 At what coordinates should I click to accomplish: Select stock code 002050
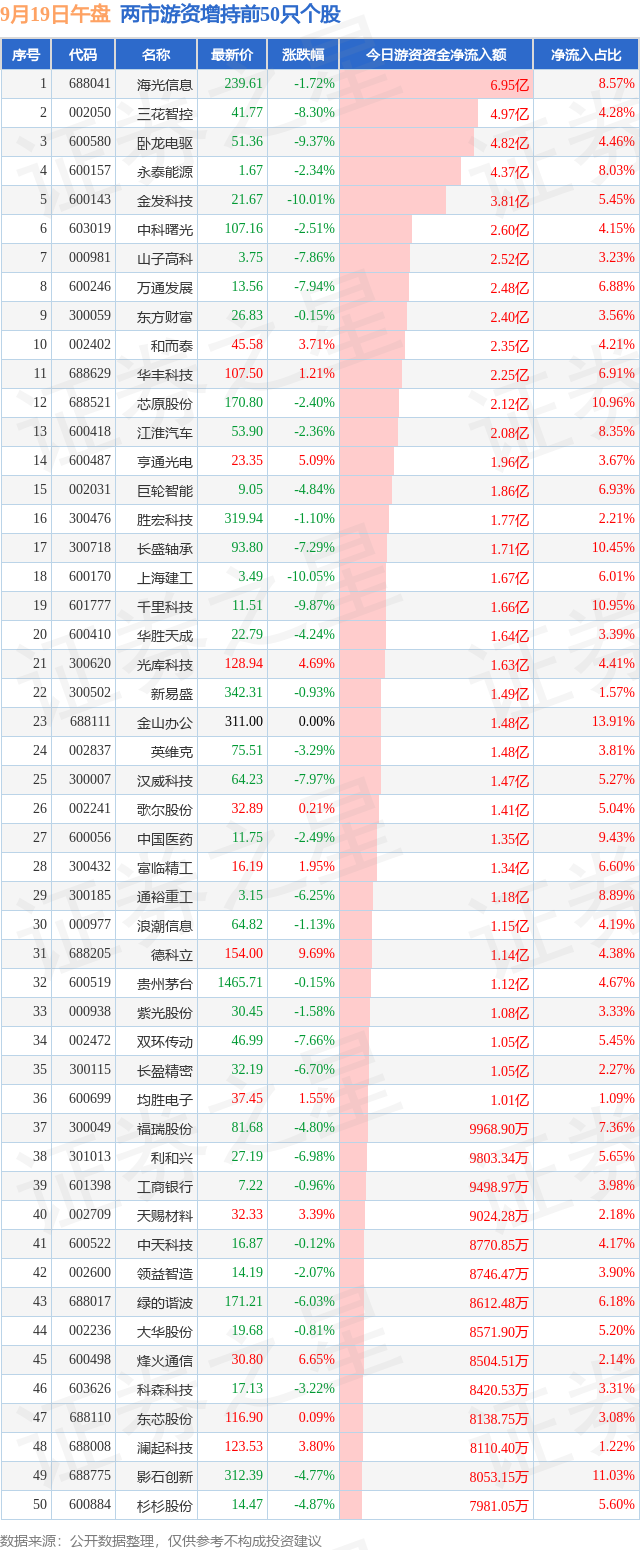(90, 113)
